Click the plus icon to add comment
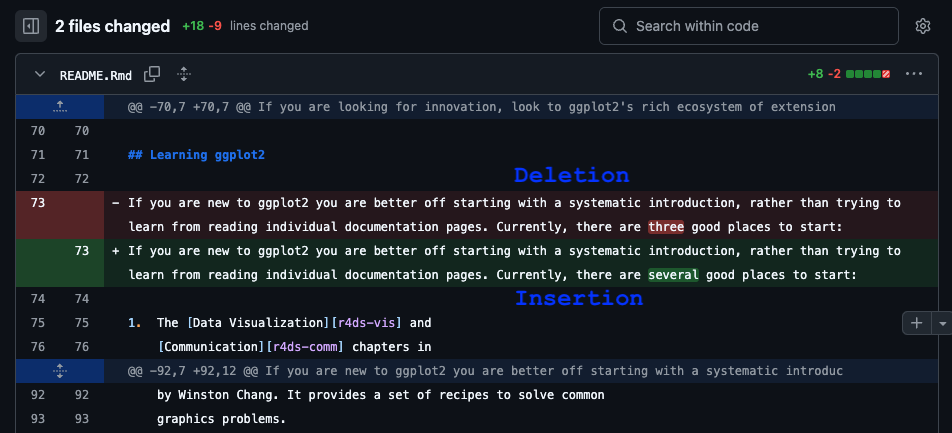Viewport: 952px width, 433px height. (x=917, y=323)
